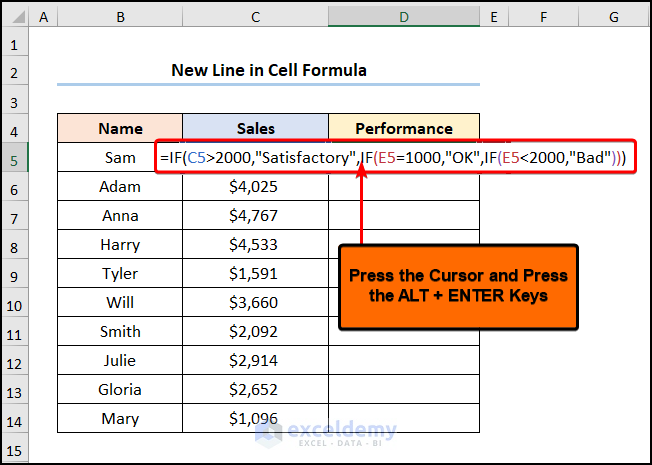Click the $3,660 sales cell
The width and height of the screenshot is (652, 465).
[256, 303]
